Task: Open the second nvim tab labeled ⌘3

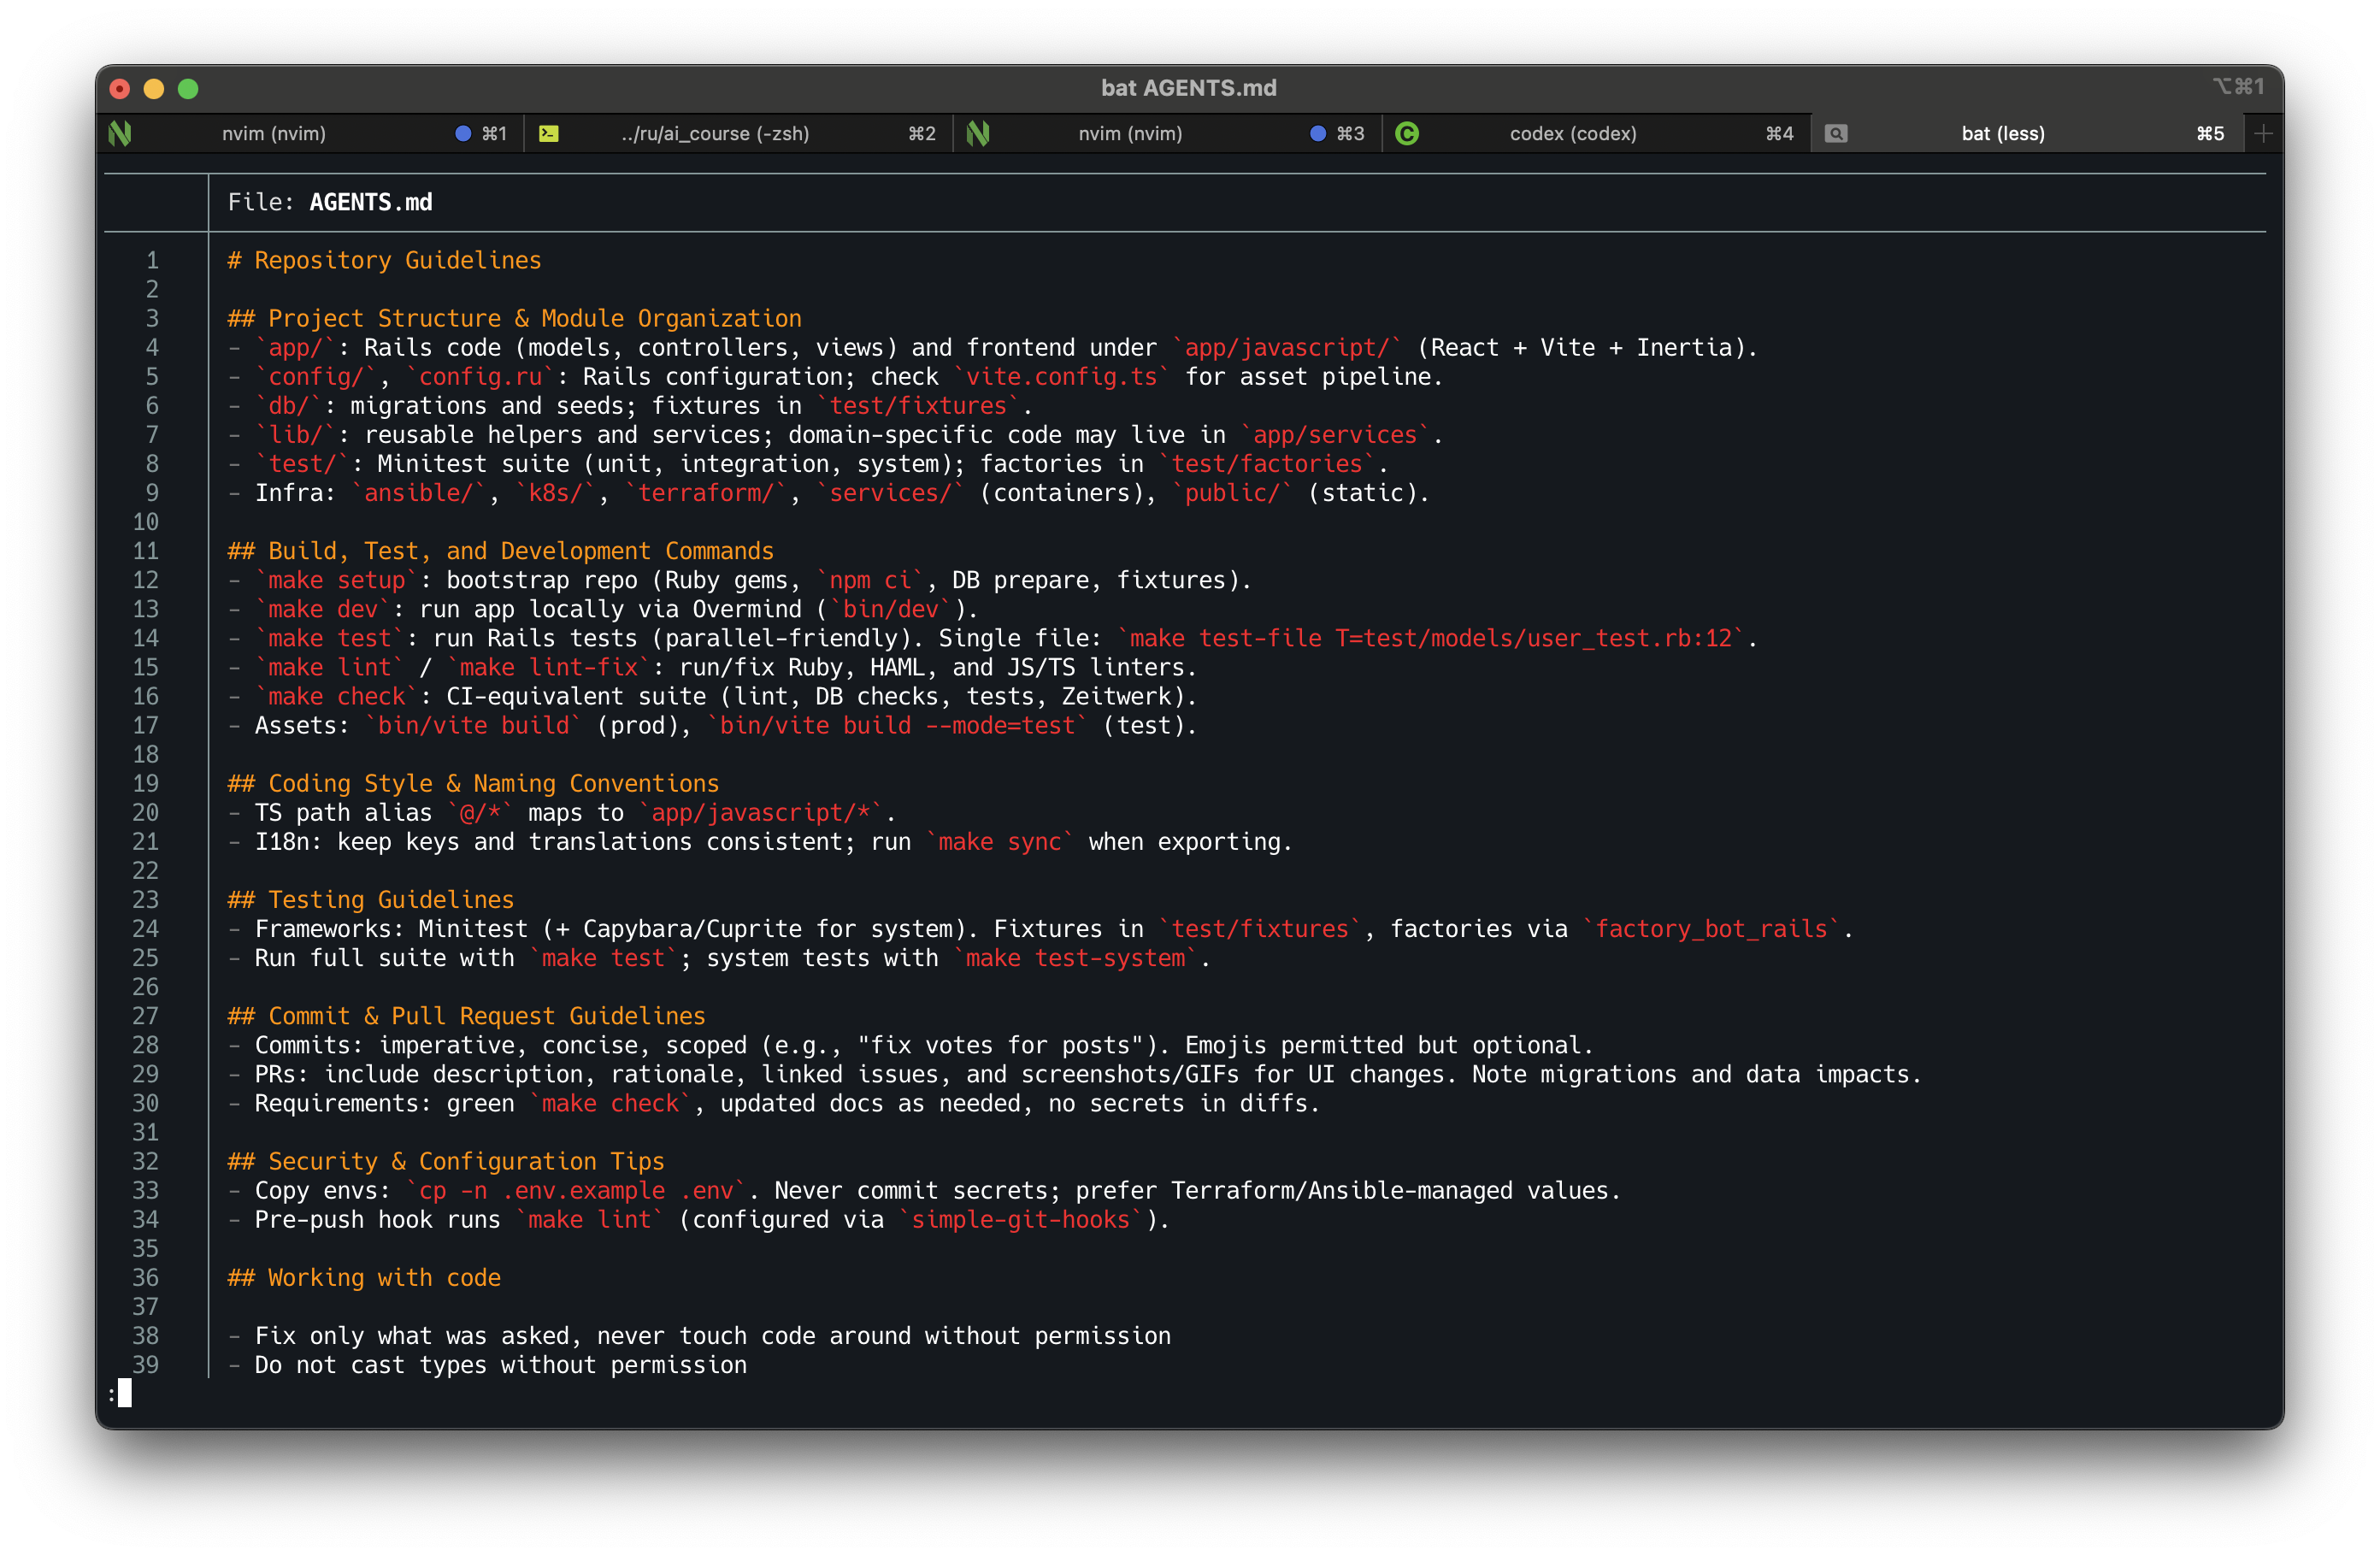Action: click(1130, 133)
